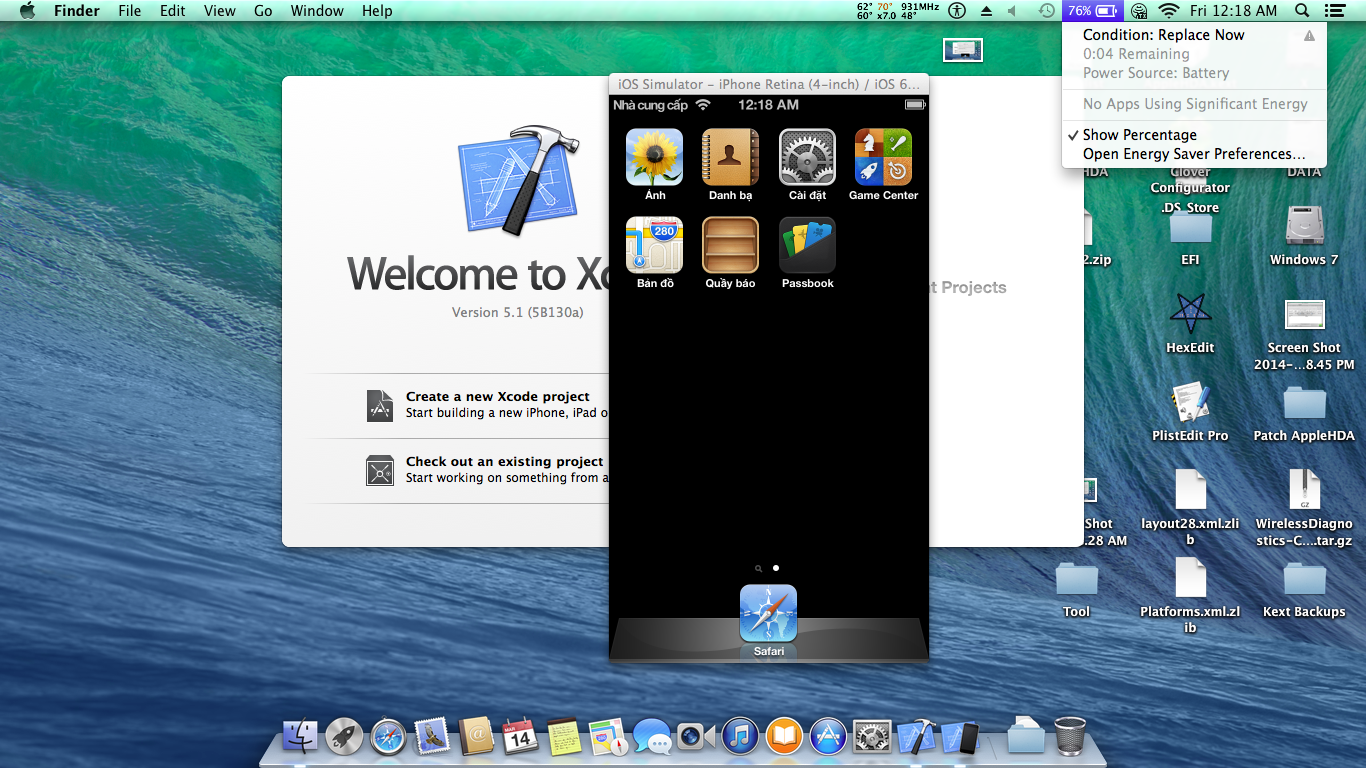Click the eject icon in menu bar
The image size is (1366, 768).
[x=986, y=11]
